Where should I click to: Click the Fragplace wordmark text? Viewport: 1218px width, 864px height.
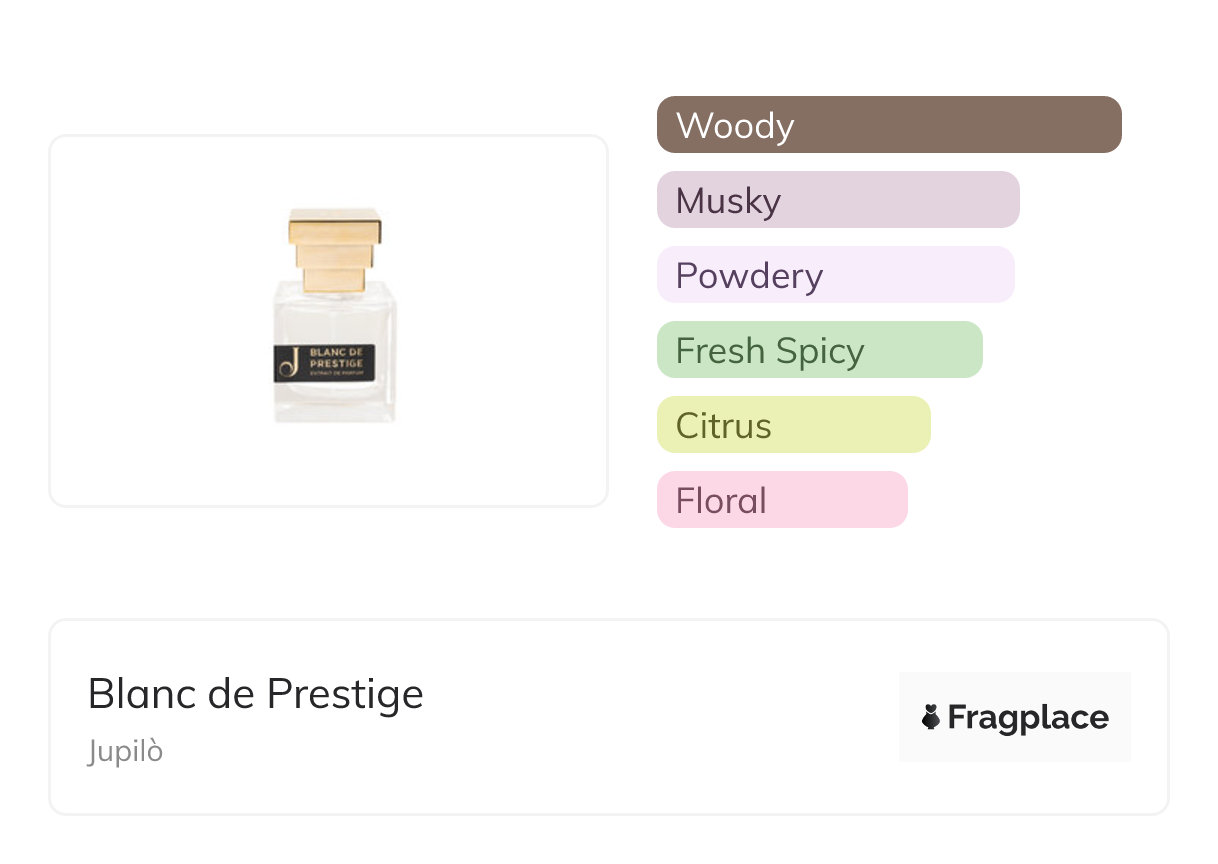pos(1028,718)
